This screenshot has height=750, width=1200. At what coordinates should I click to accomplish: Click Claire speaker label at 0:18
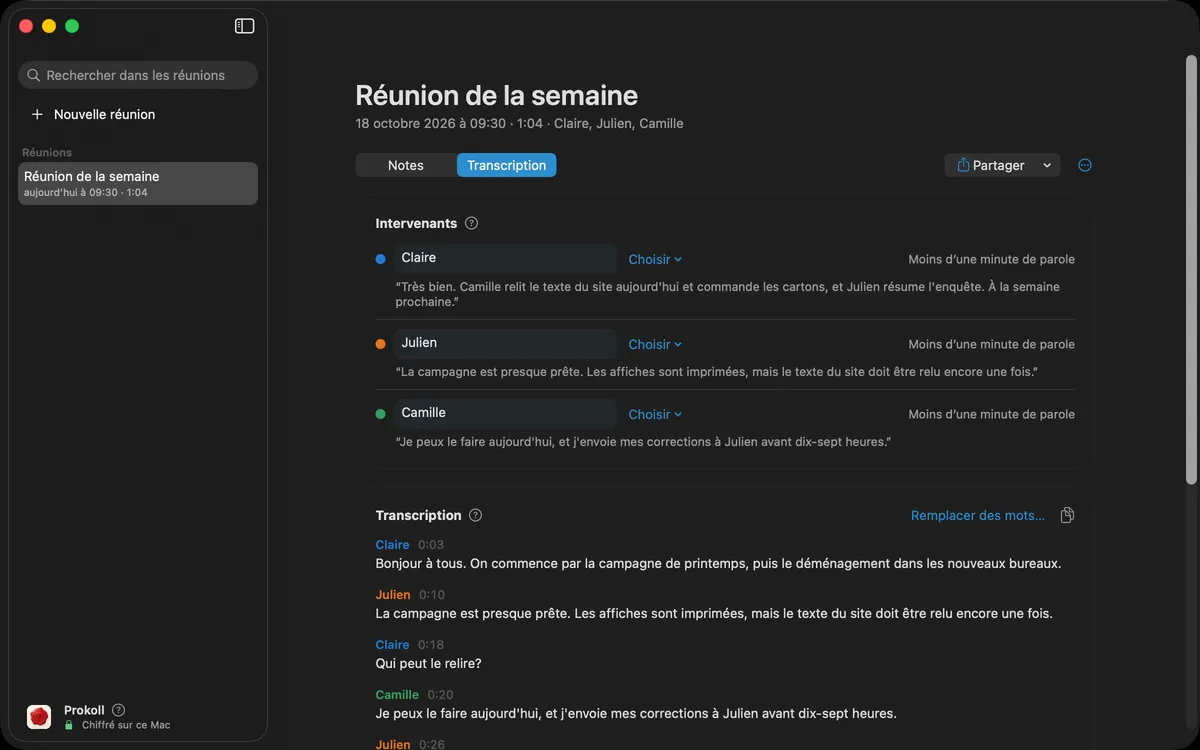coord(392,645)
